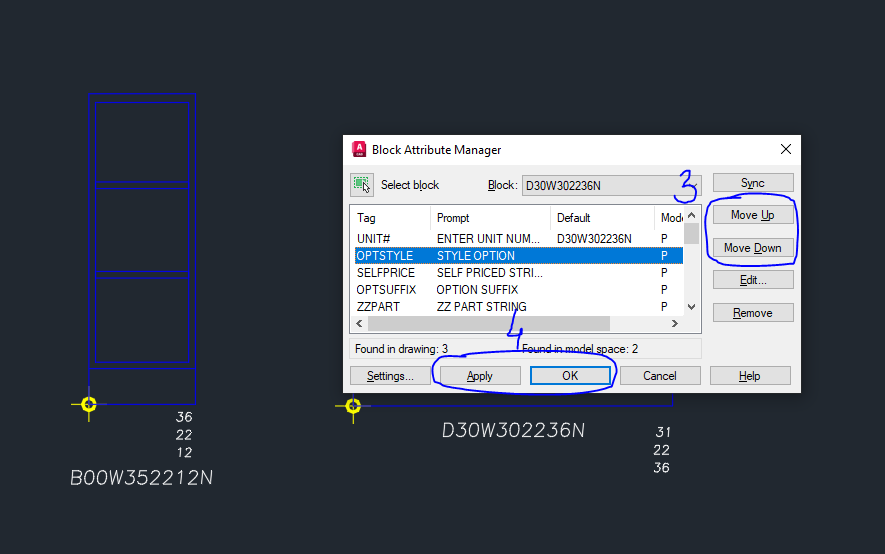The width and height of the screenshot is (885, 554).
Task: Click the yellow insertion point below the dialog
Action: click(x=353, y=406)
